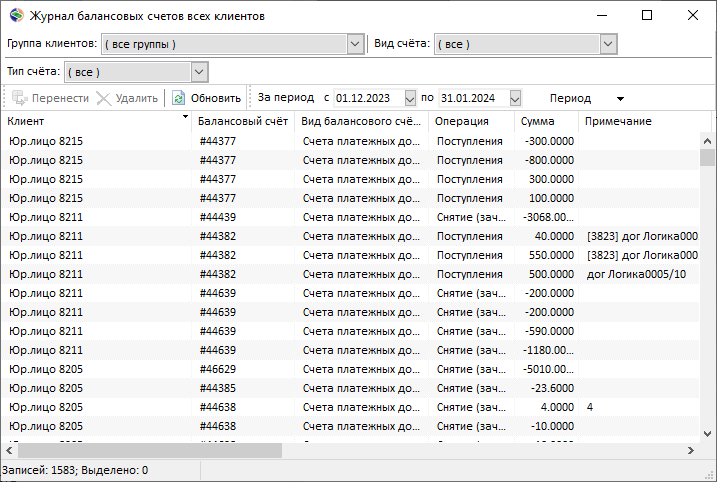Select the row with amount -590.0000
This screenshot has height=482, width=717.
350,331
